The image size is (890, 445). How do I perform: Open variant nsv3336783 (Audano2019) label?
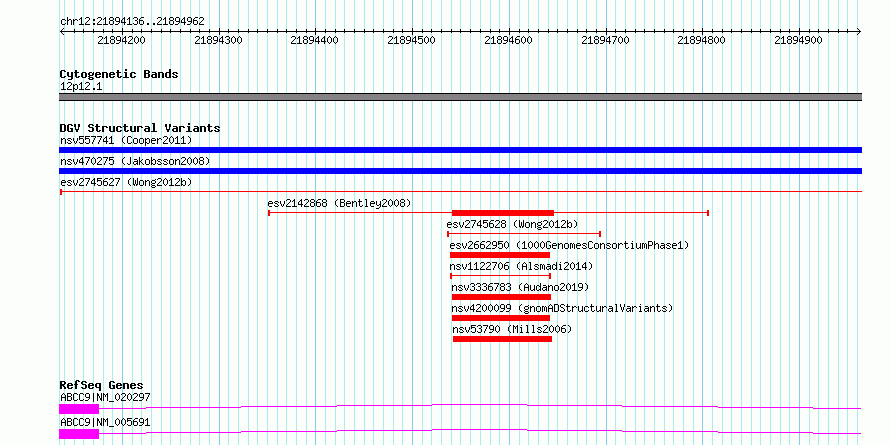[520, 287]
